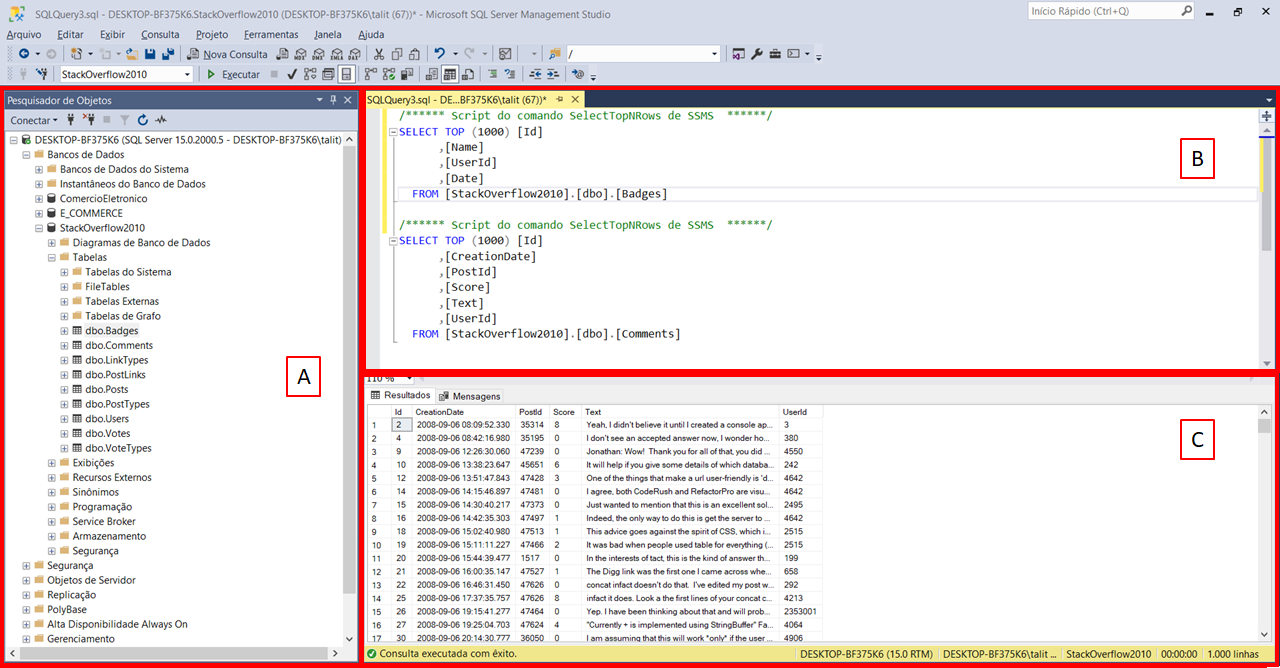Select the SQLQuery3.sql editor tab
Image resolution: width=1280 pixels, height=668 pixels.
457,100
